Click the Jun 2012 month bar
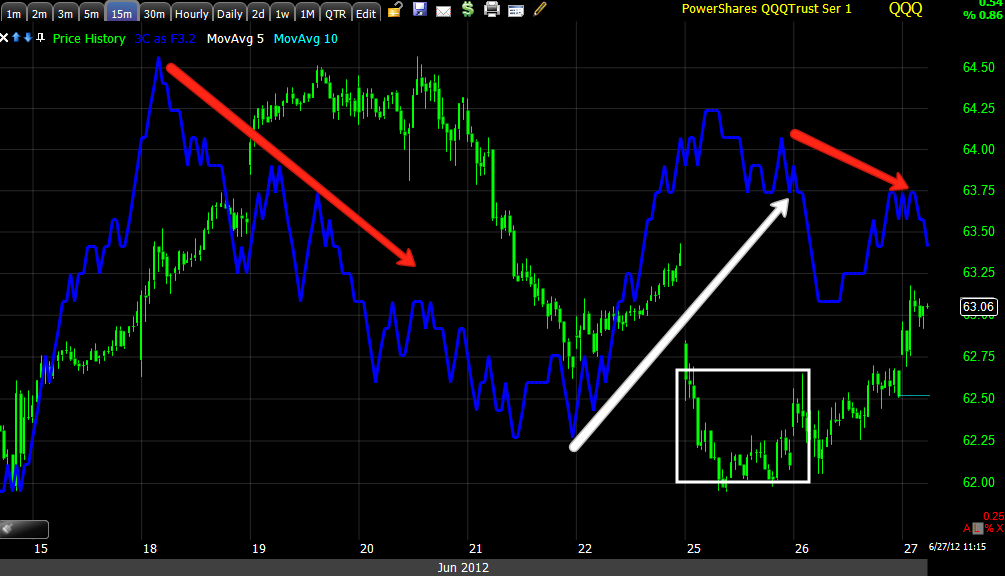 point(463,568)
